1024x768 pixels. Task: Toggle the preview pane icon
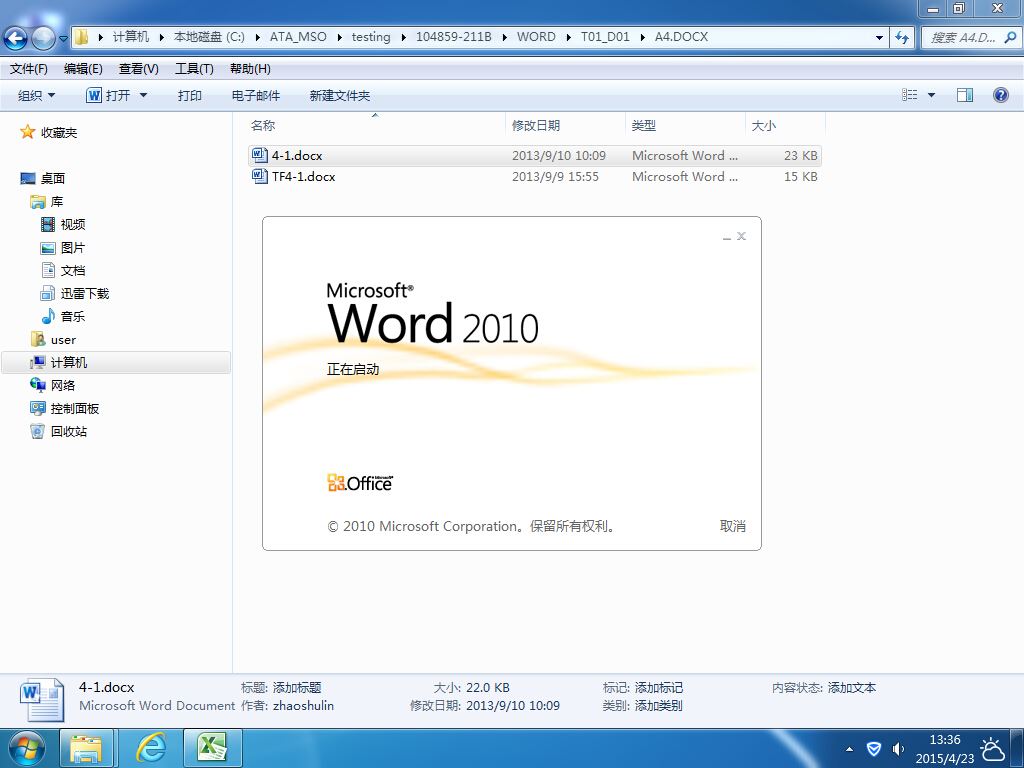pyautogui.click(x=965, y=95)
